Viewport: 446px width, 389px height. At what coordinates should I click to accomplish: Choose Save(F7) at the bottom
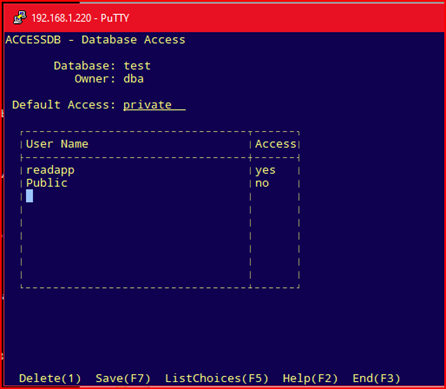tap(123, 378)
